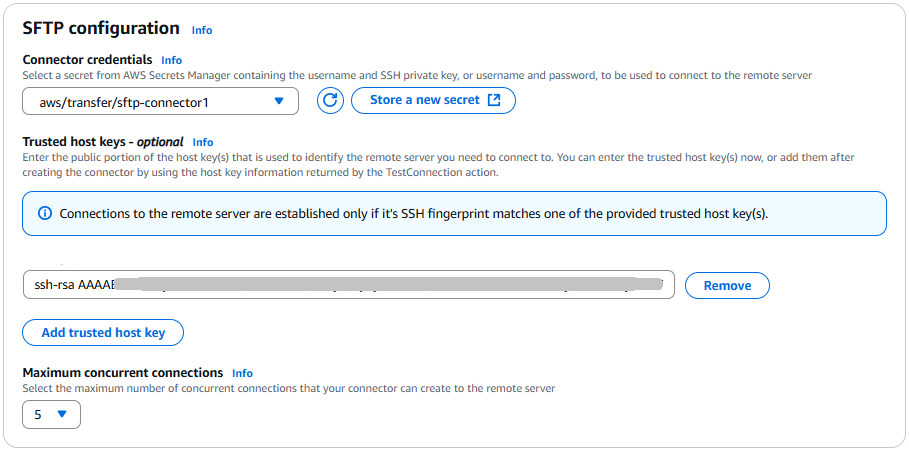This screenshot has height=451, width=909.
Task: Click Add trusted host key button
Action: tap(103, 333)
